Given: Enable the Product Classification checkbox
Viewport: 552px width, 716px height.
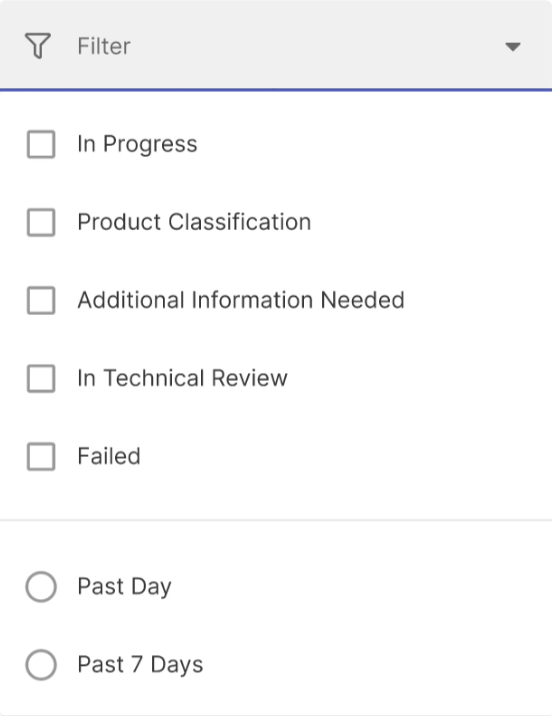Looking at the screenshot, I should [x=41, y=222].
